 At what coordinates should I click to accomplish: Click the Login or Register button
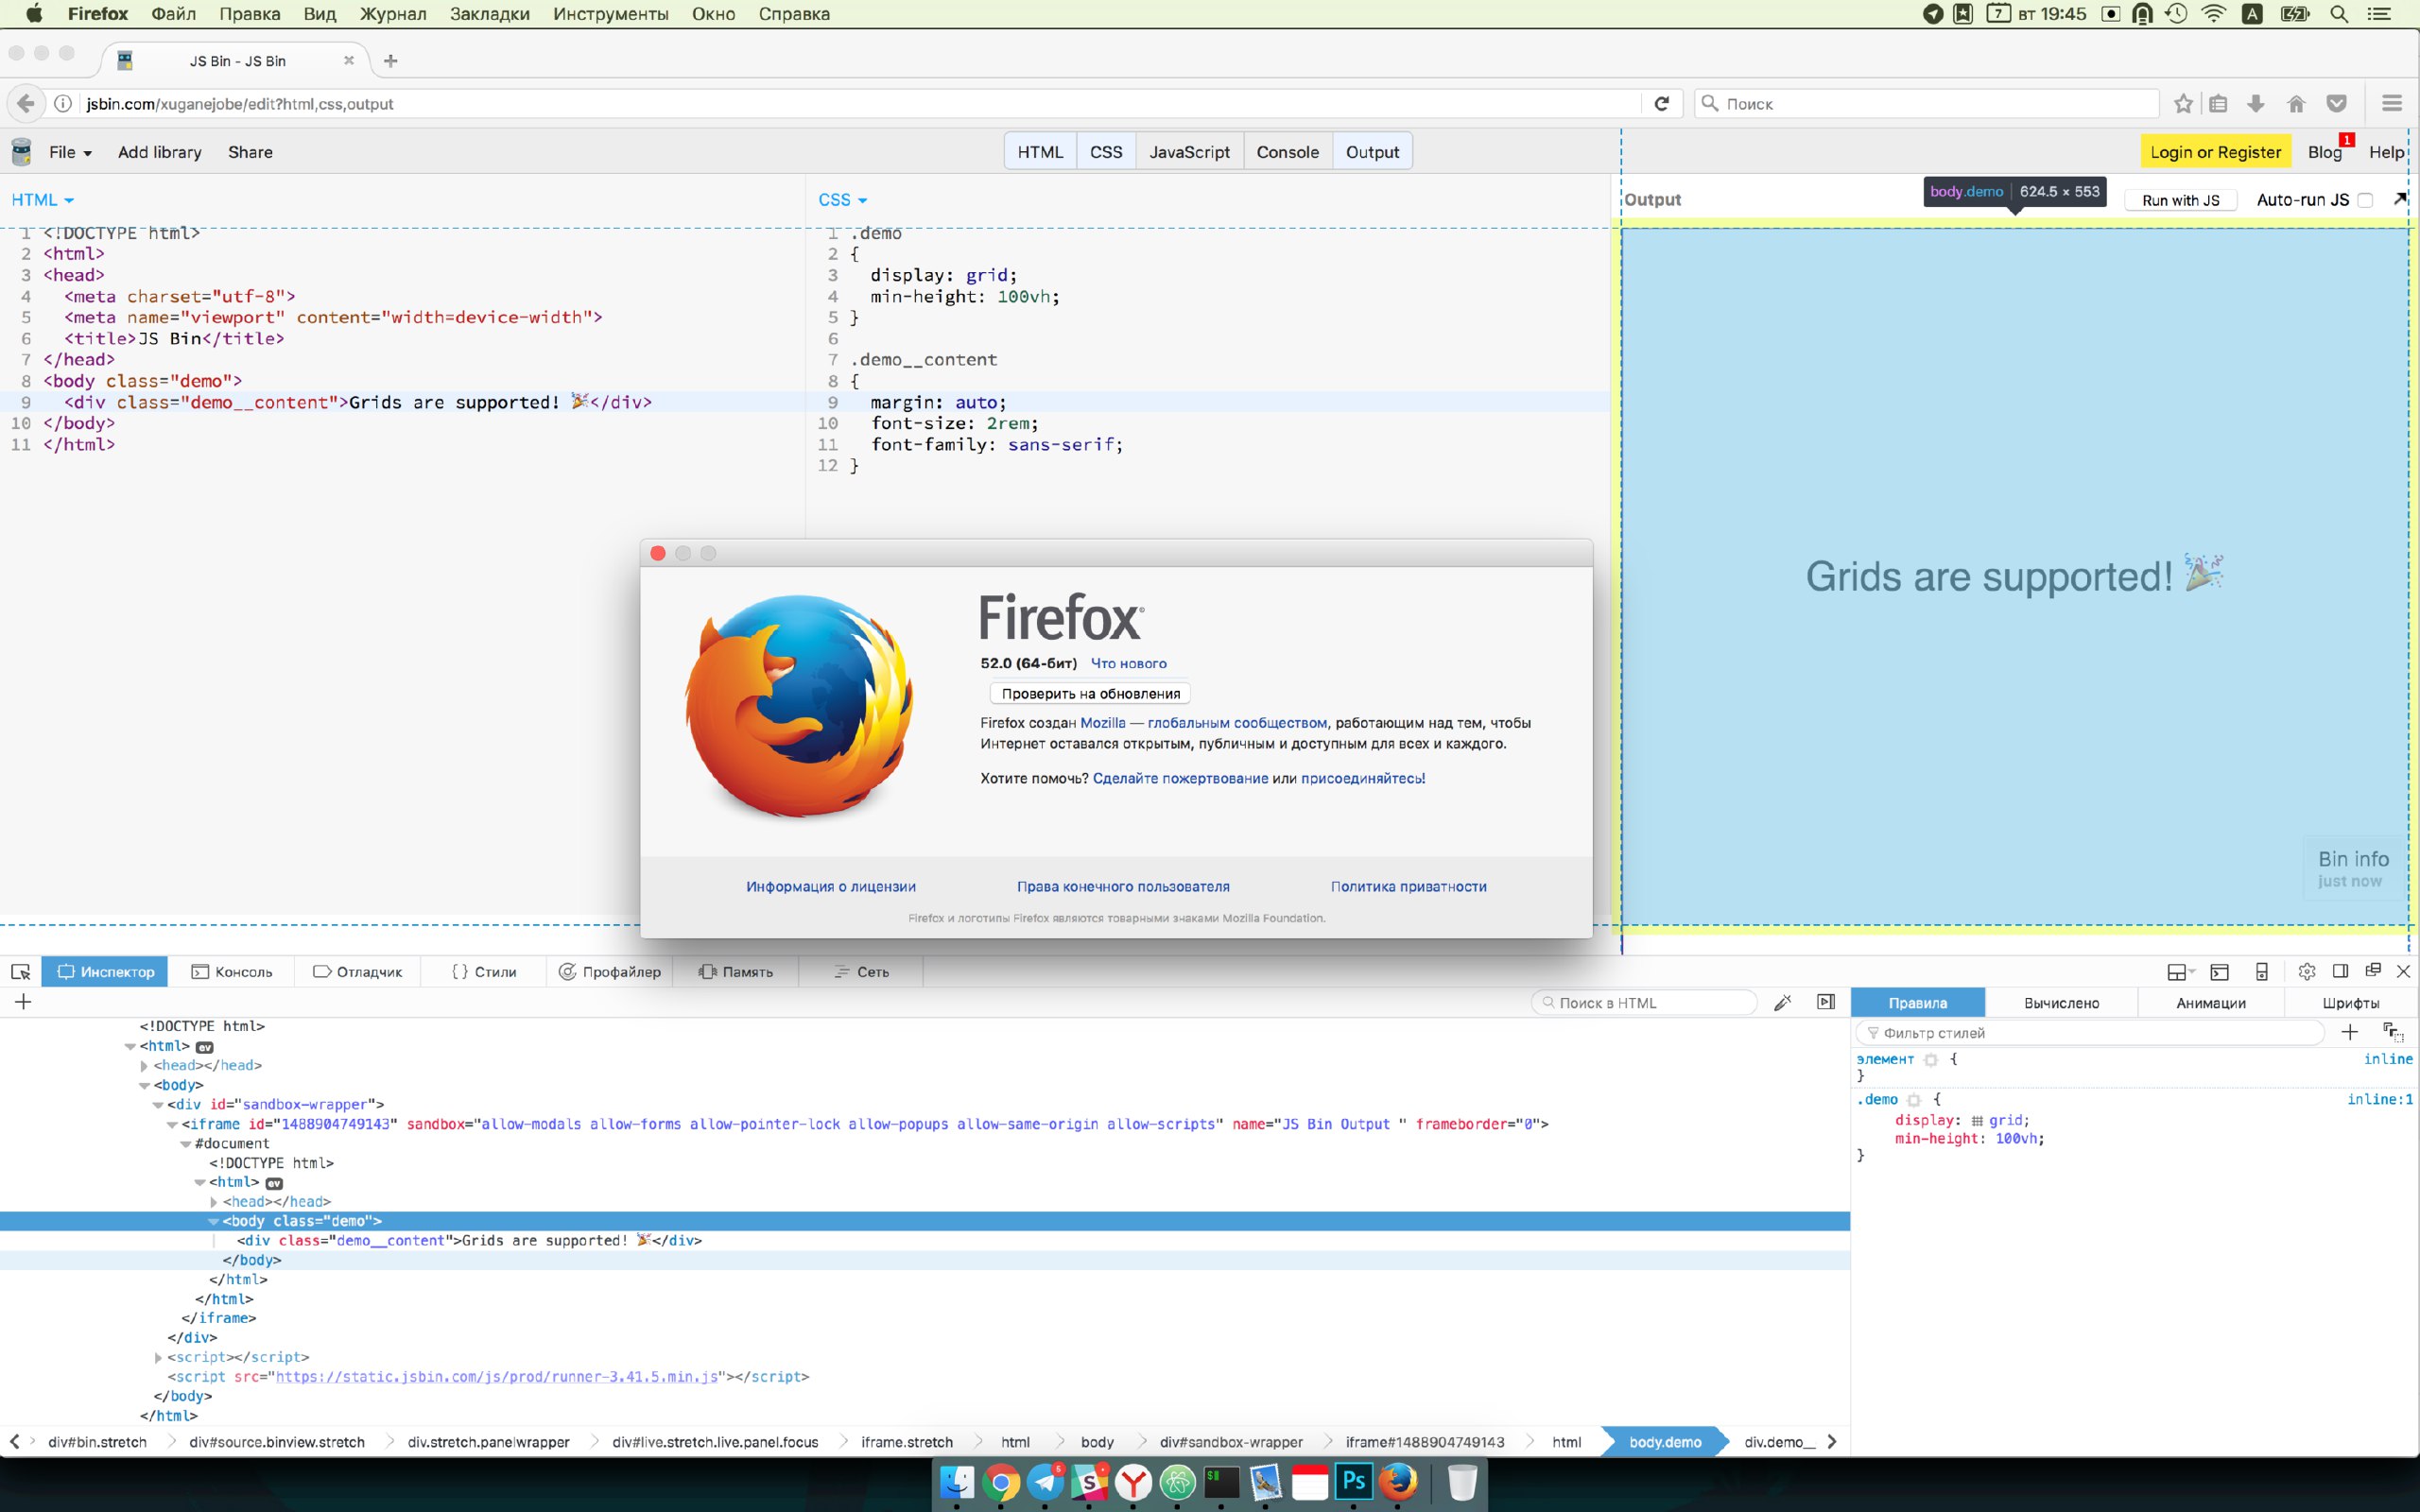(2215, 152)
